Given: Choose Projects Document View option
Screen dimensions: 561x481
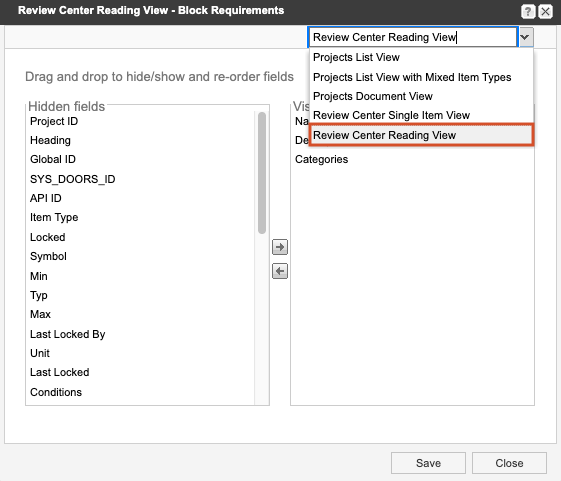Looking at the screenshot, I should coord(421,96).
